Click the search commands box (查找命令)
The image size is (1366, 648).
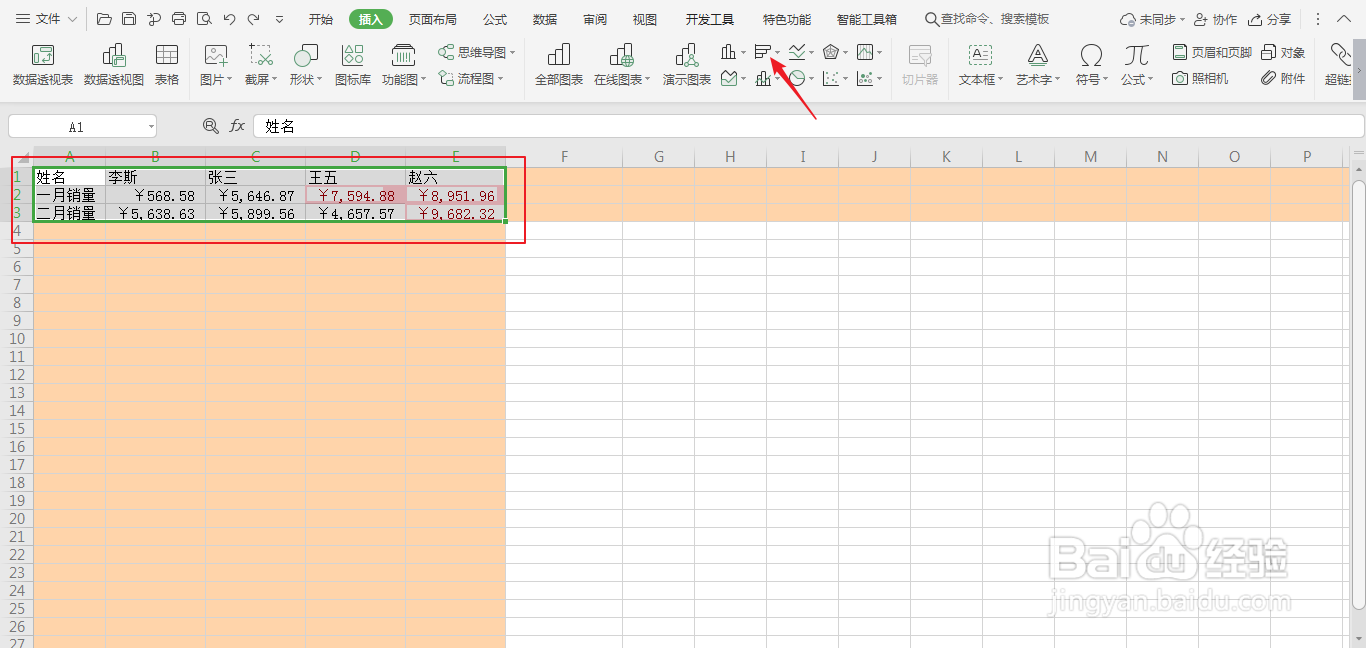pos(987,19)
